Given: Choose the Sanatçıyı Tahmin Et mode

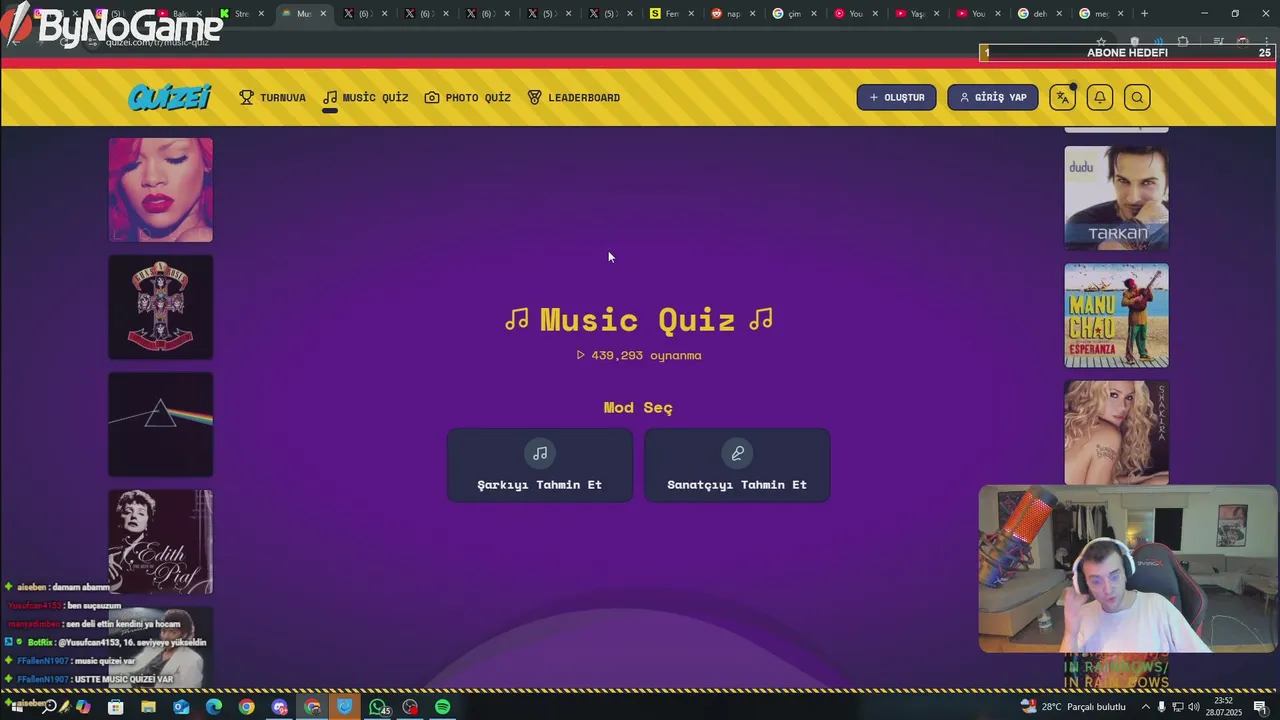Looking at the screenshot, I should click(x=737, y=465).
